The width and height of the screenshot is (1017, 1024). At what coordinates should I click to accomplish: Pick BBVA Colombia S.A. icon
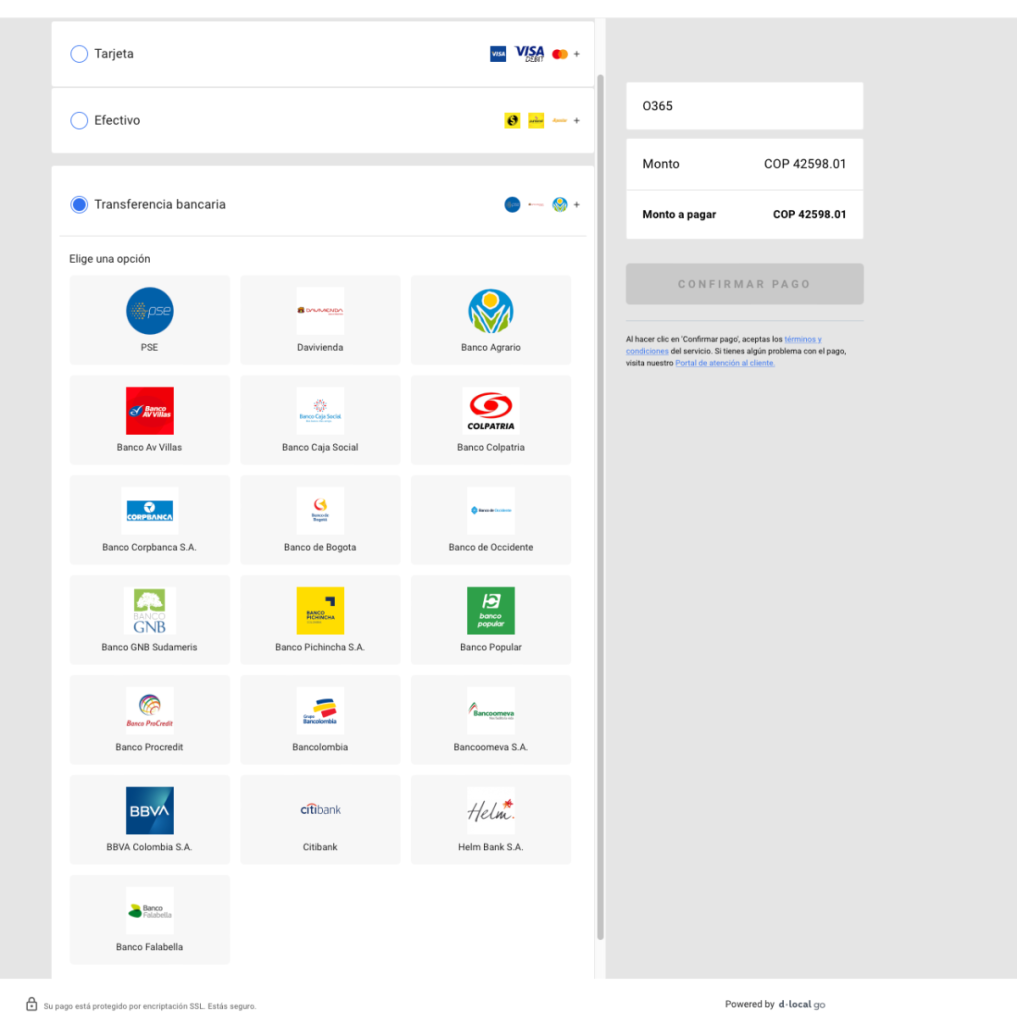pyautogui.click(x=149, y=811)
